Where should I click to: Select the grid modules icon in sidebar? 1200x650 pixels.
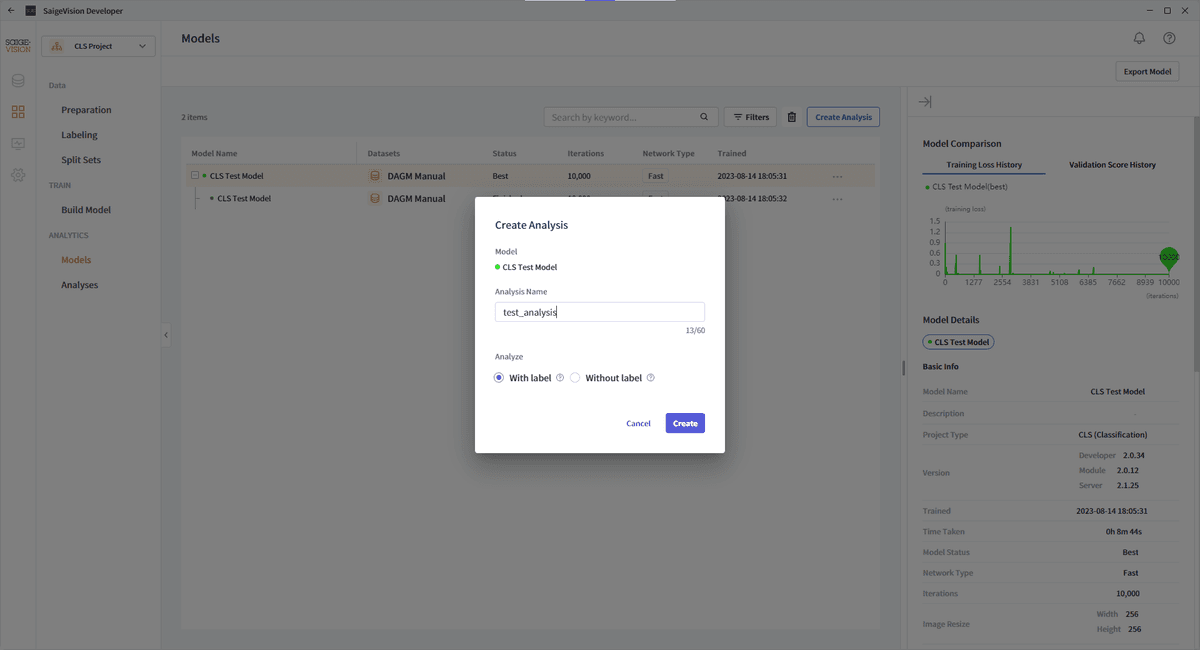[x=18, y=112]
